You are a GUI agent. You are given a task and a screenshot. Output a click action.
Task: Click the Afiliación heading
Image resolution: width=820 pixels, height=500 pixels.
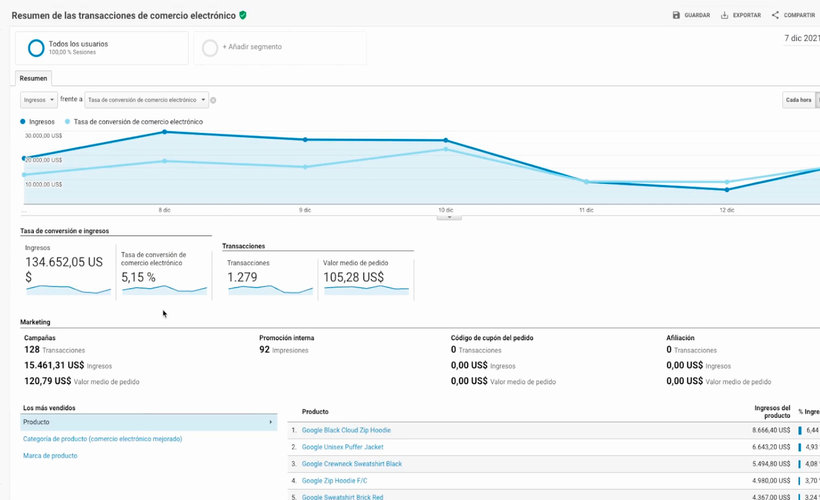click(680, 338)
